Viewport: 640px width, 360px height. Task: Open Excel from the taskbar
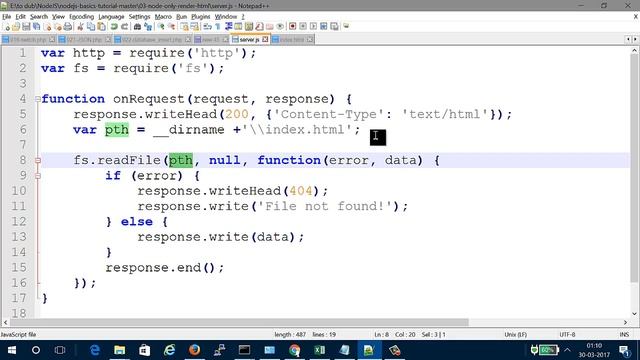click(x=320, y=350)
